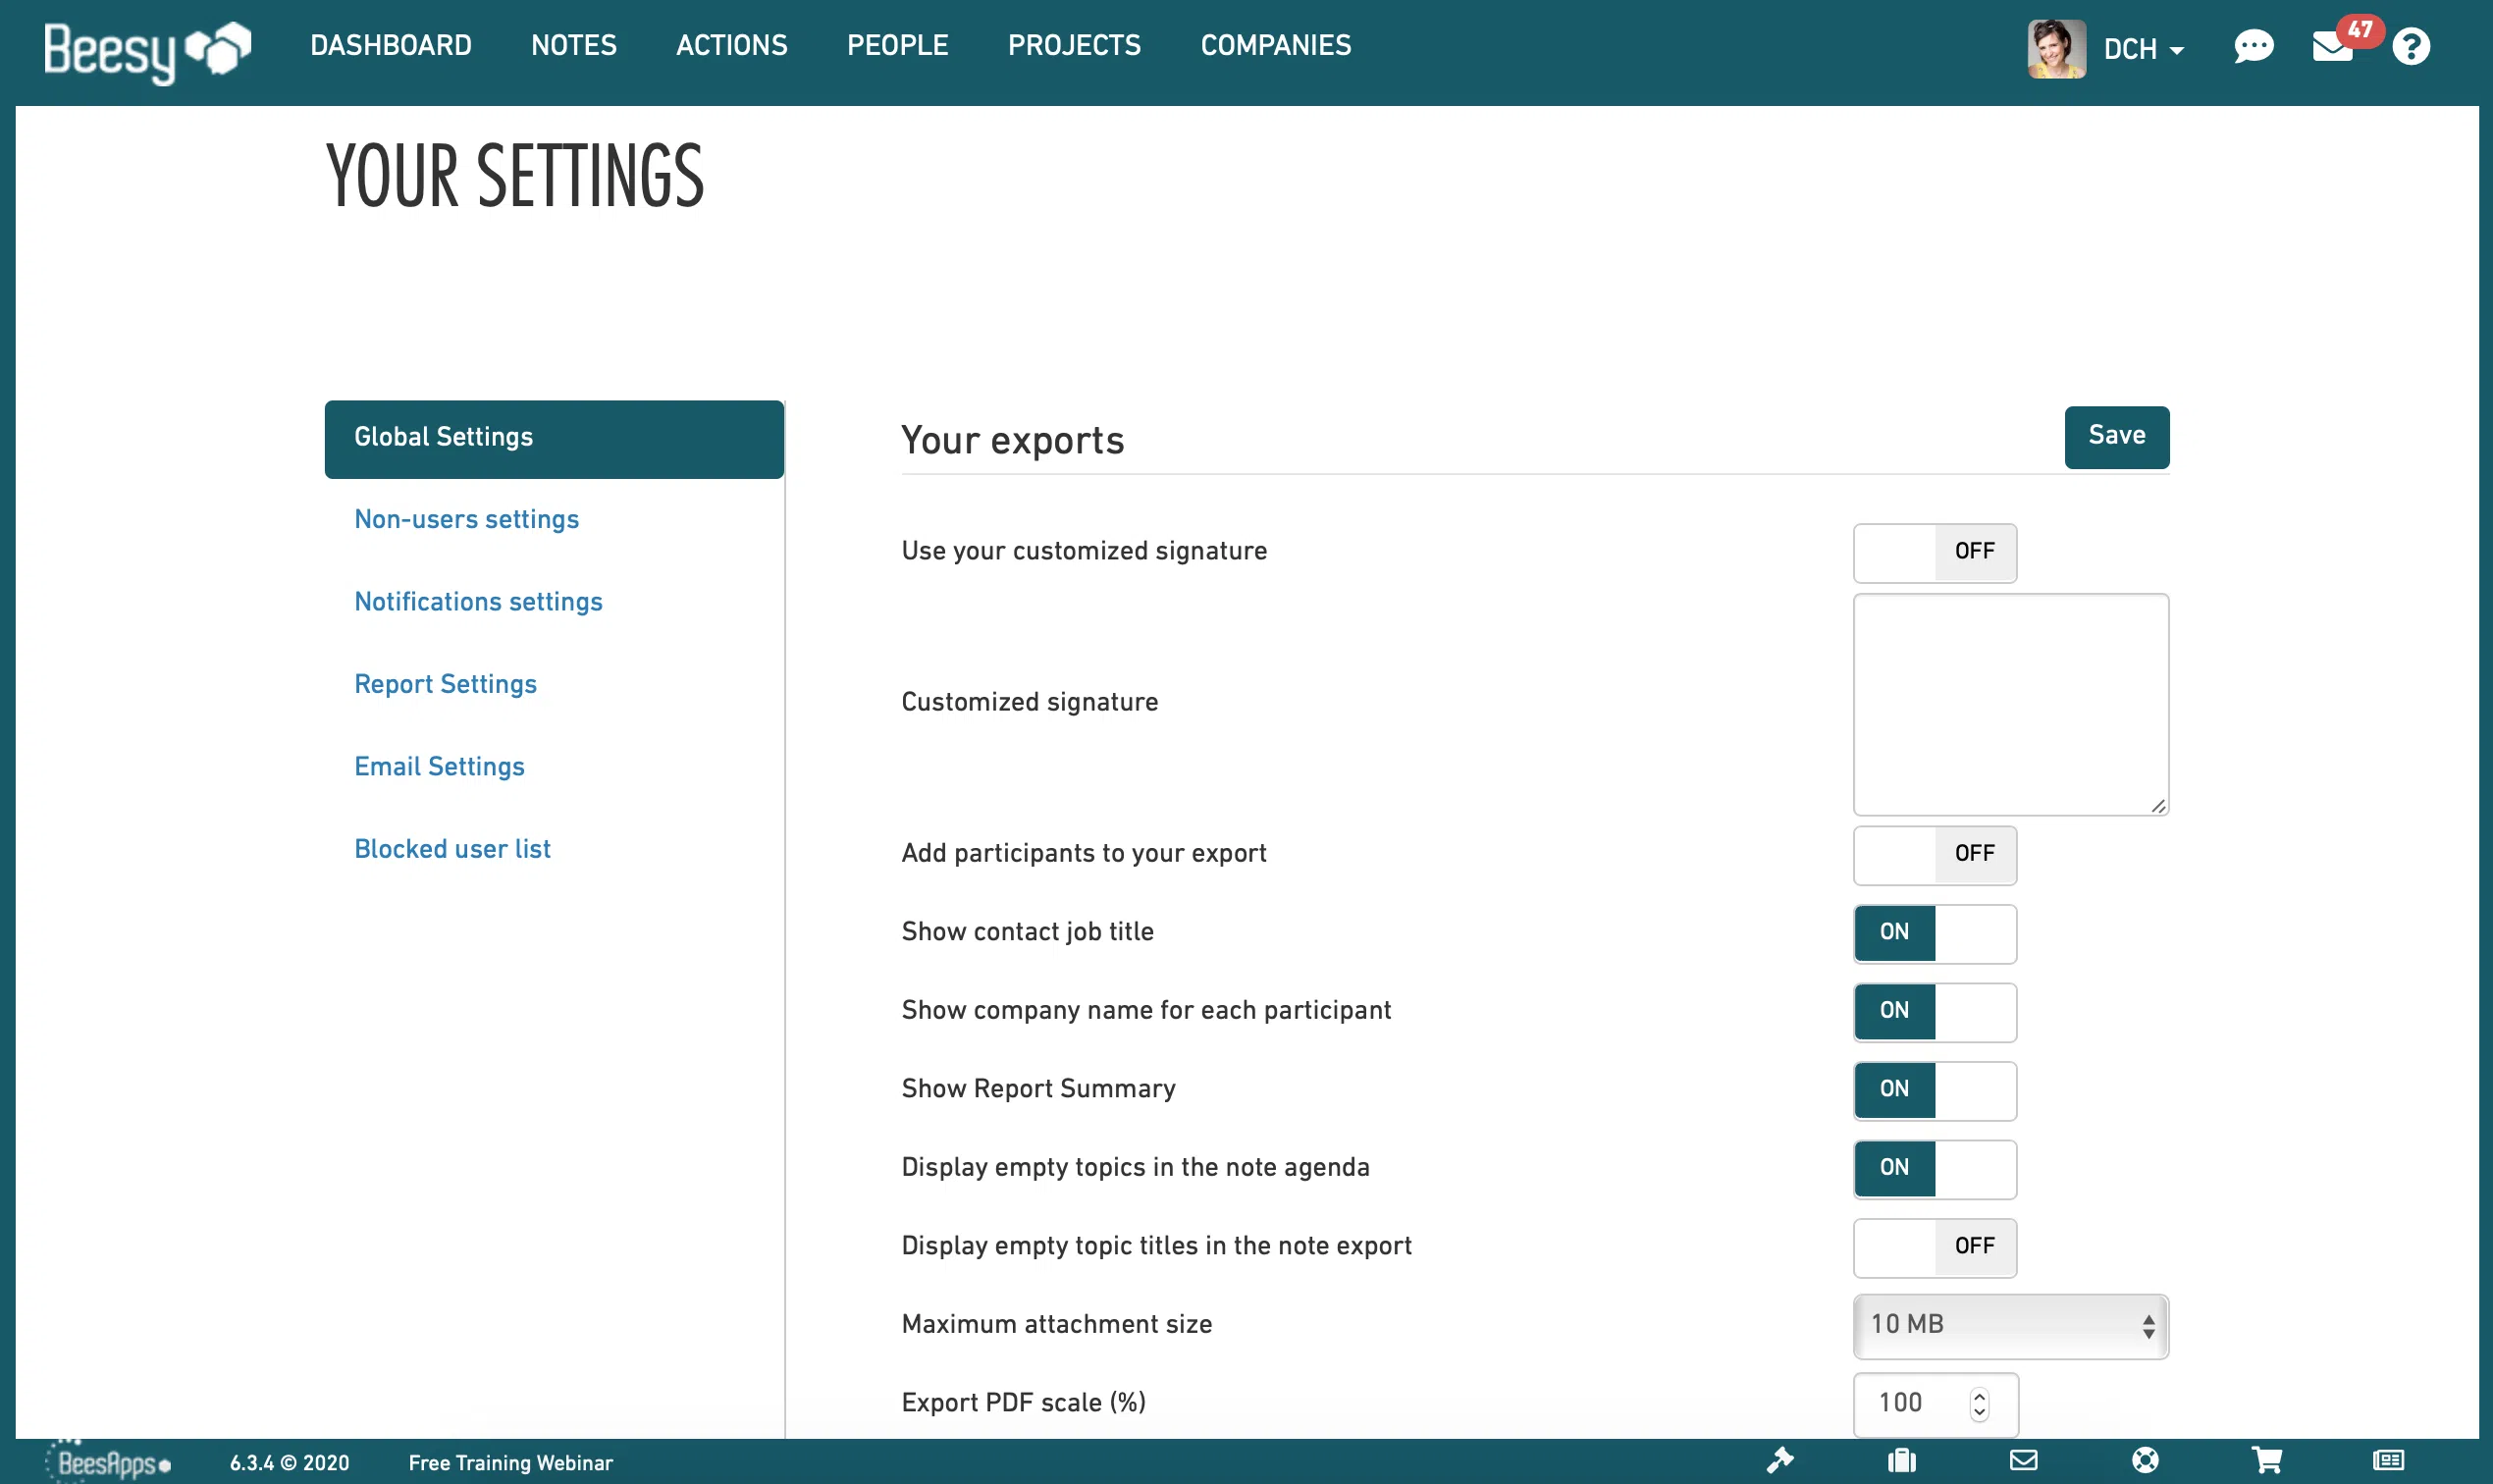Click Save button for export settings
The image size is (2493, 1484).
tap(2117, 437)
